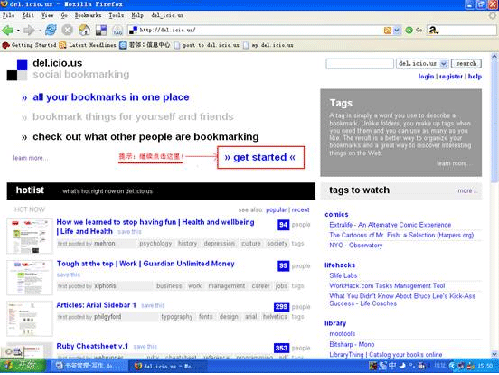Open 'my del.icio.us' bookmark
The height and width of the screenshot is (375, 499).
click(269, 45)
